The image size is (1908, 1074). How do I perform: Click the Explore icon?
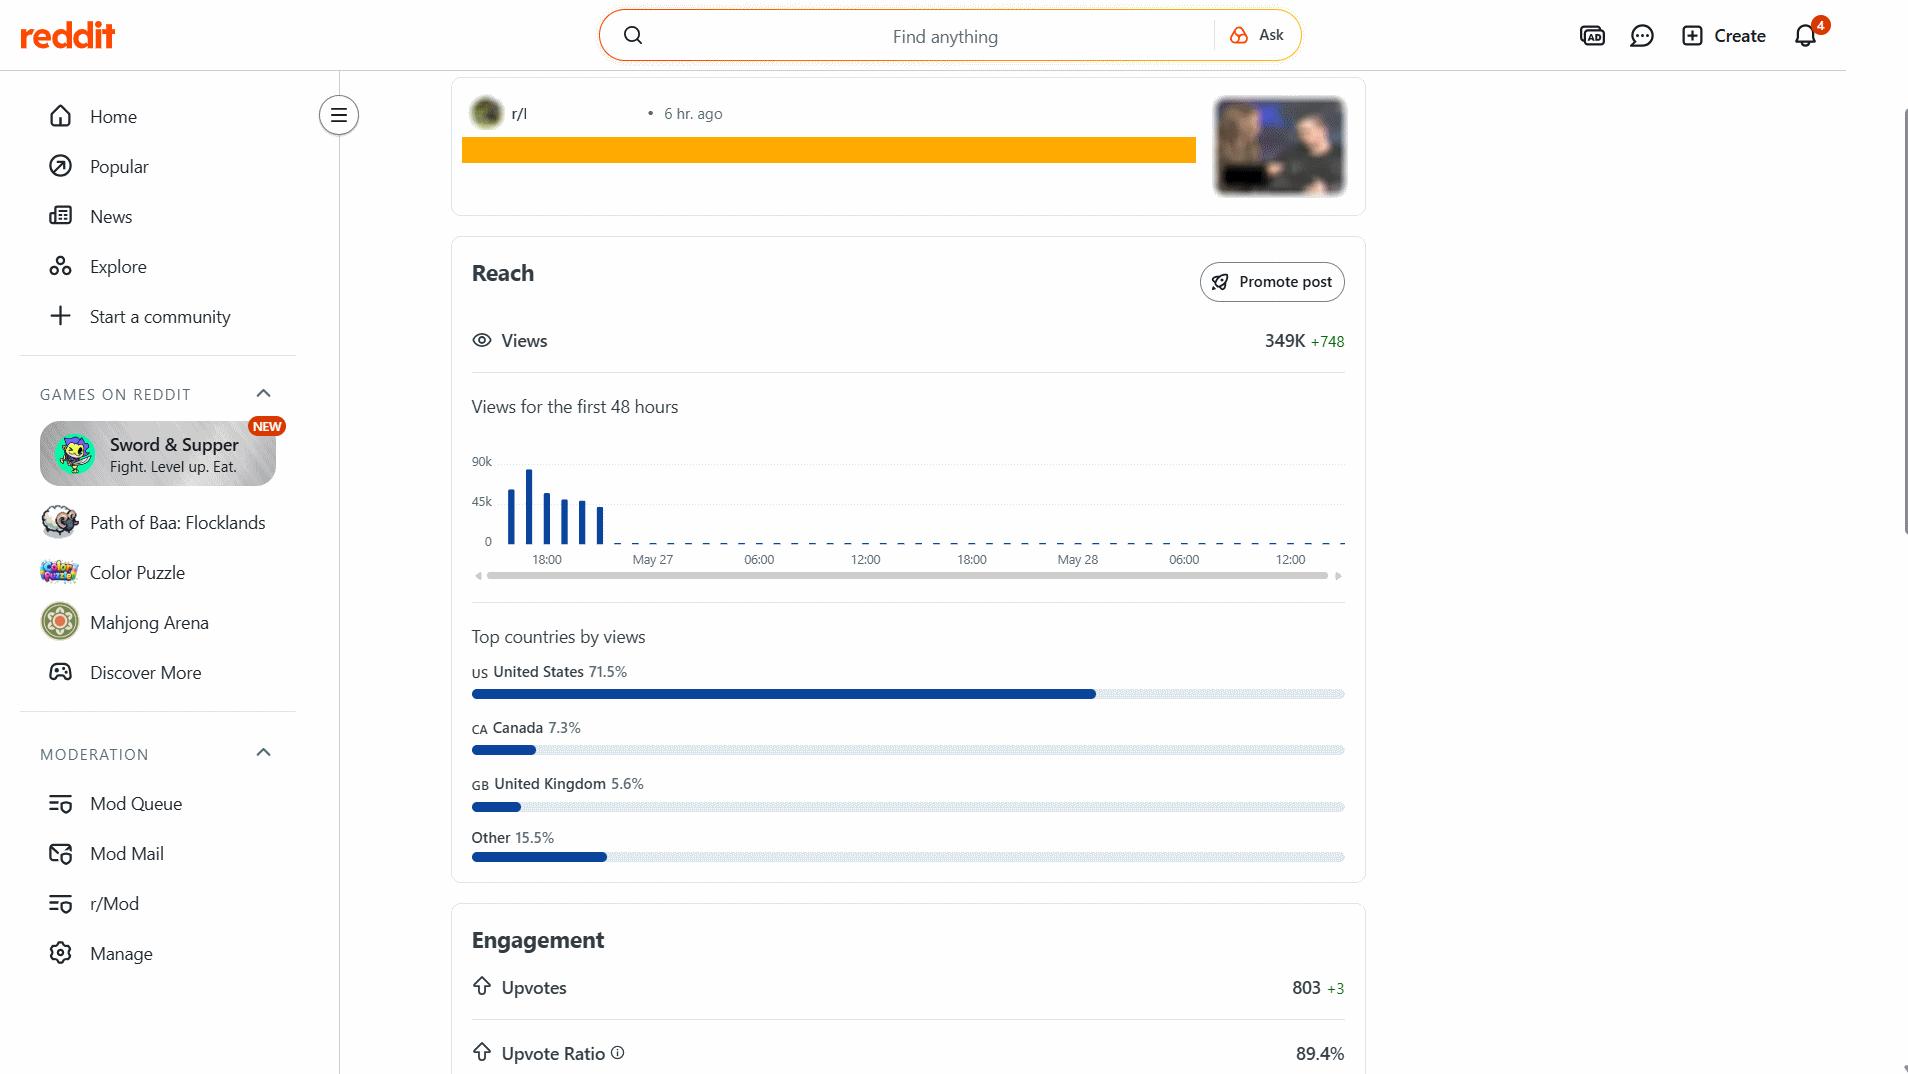(61, 266)
